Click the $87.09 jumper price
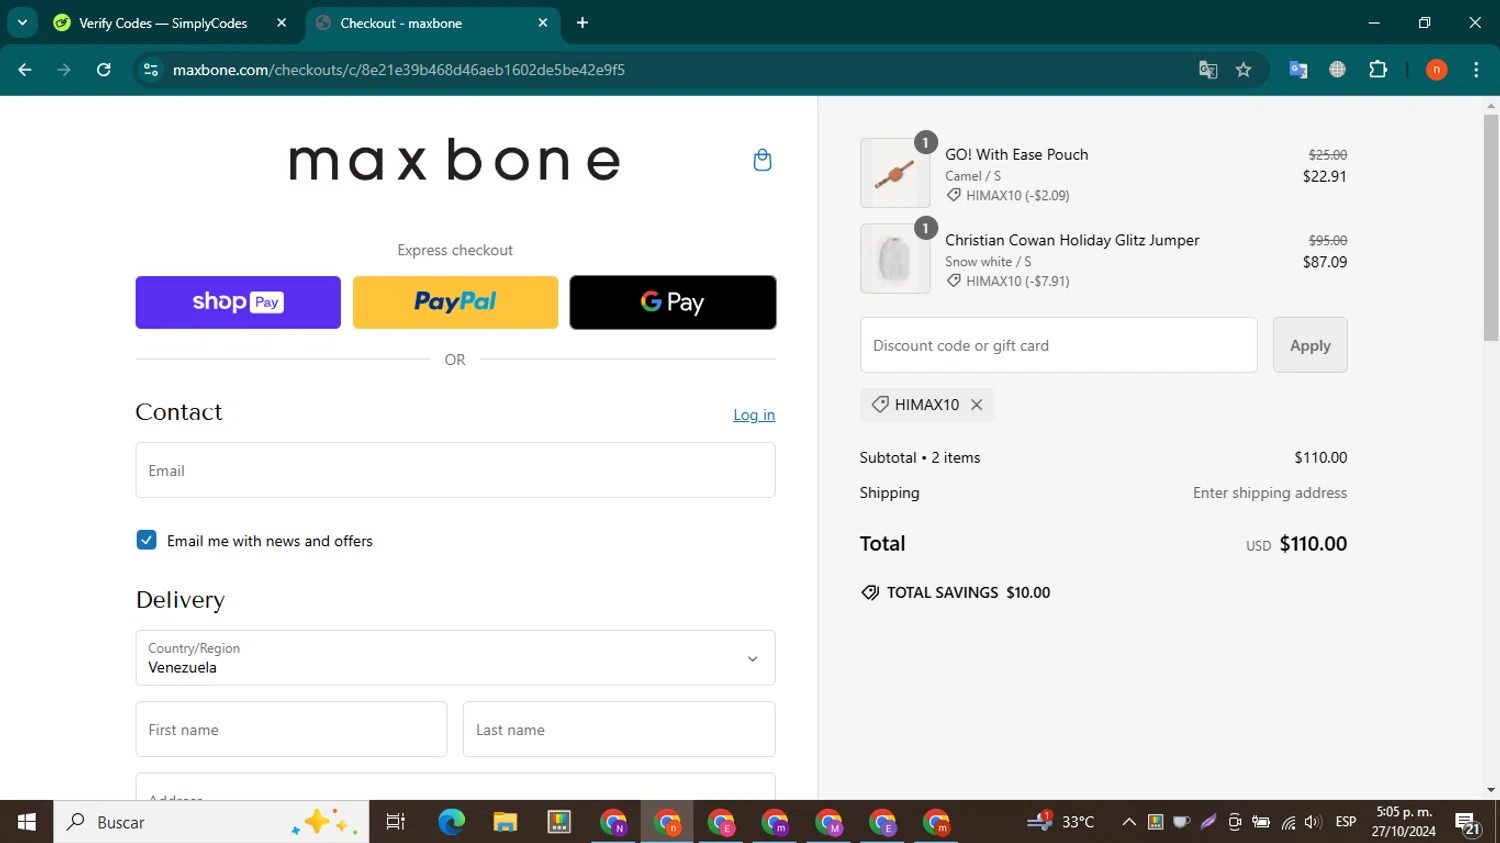 (1324, 262)
